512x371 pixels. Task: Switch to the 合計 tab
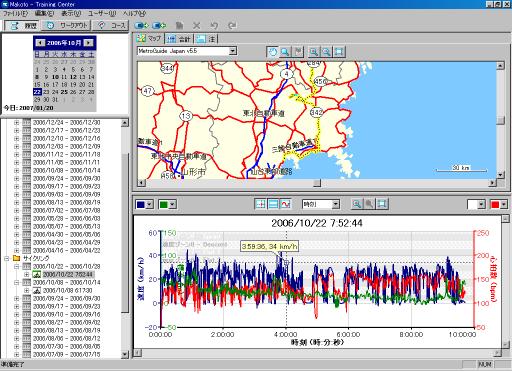pos(179,39)
